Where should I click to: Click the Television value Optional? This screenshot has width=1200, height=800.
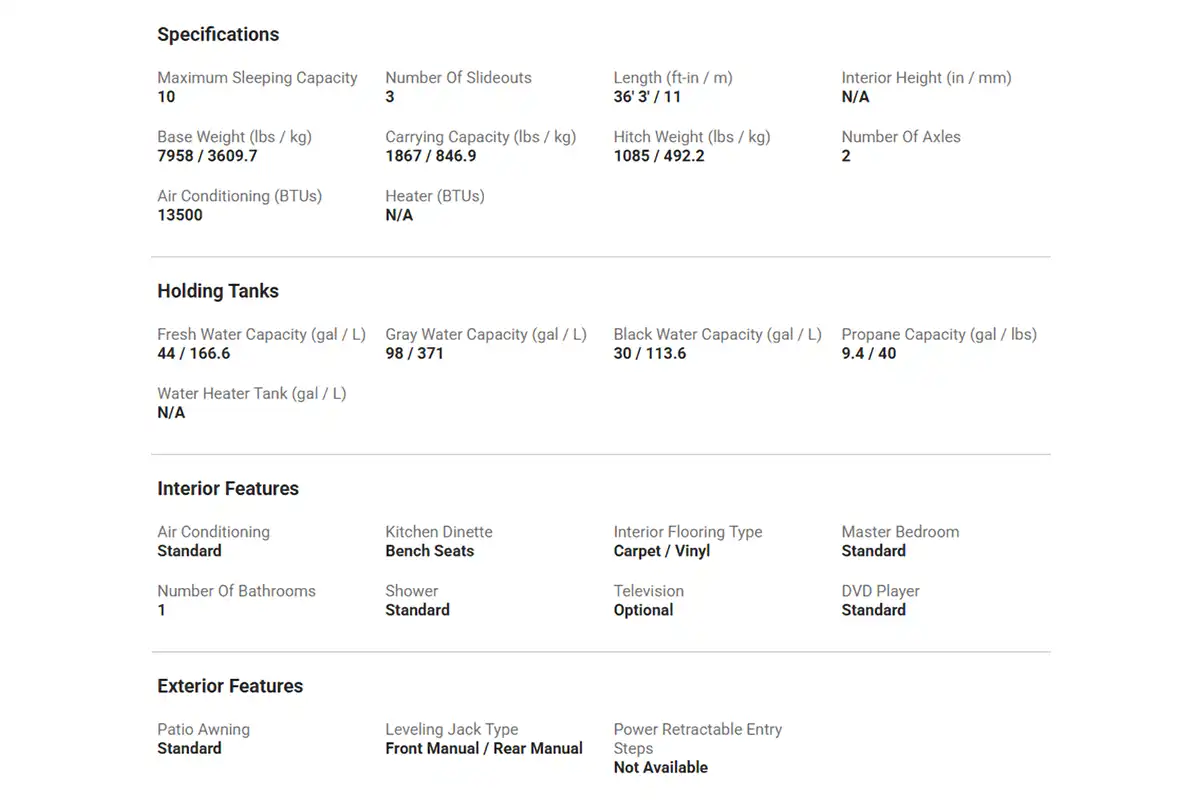coord(643,610)
